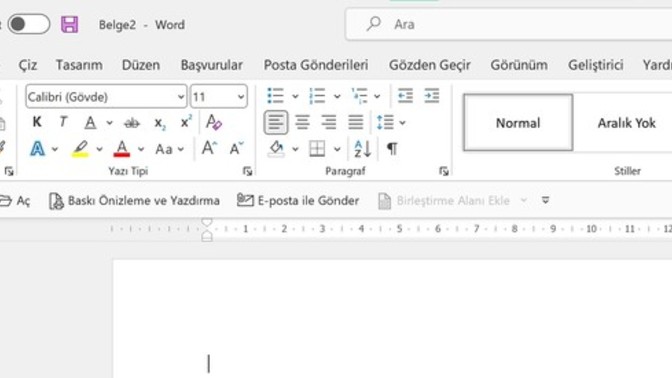
Task: Toggle strikethrough formatting
Action: (132, 123)
